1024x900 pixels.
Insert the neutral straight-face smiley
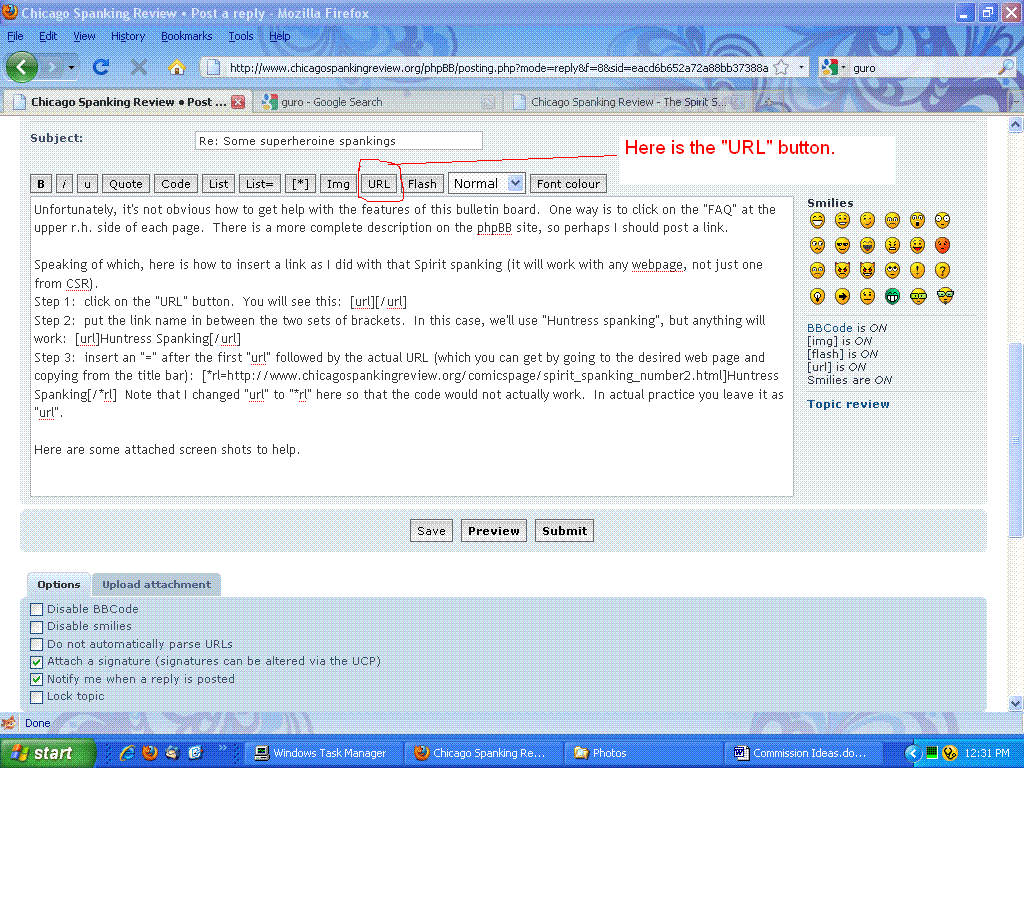[867, 297]
